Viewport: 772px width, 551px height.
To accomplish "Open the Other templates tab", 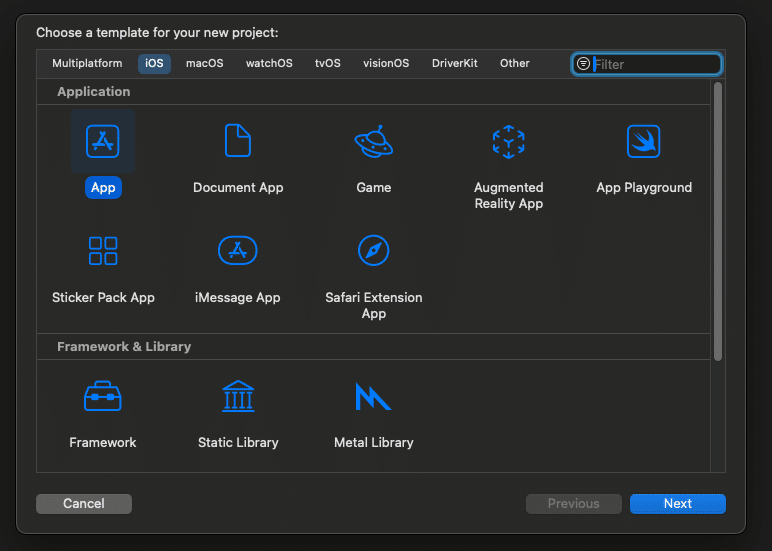I will pos(515,64).
